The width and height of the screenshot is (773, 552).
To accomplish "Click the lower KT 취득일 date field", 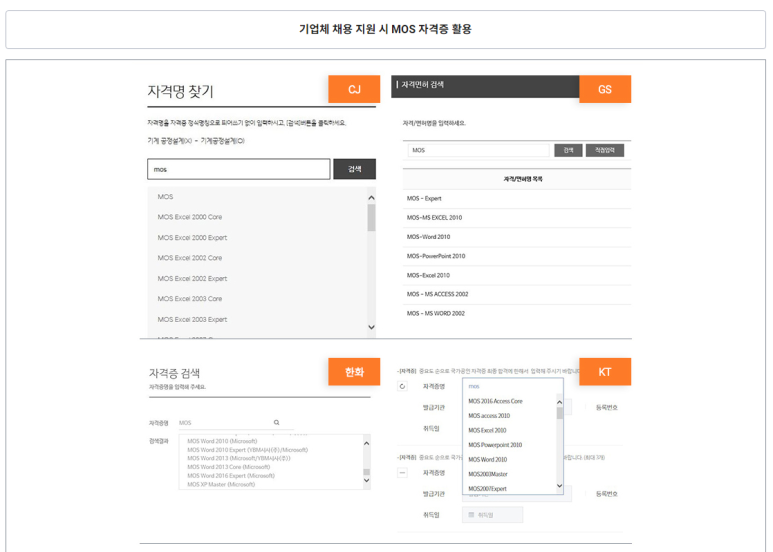I will [x=492, y=515].
